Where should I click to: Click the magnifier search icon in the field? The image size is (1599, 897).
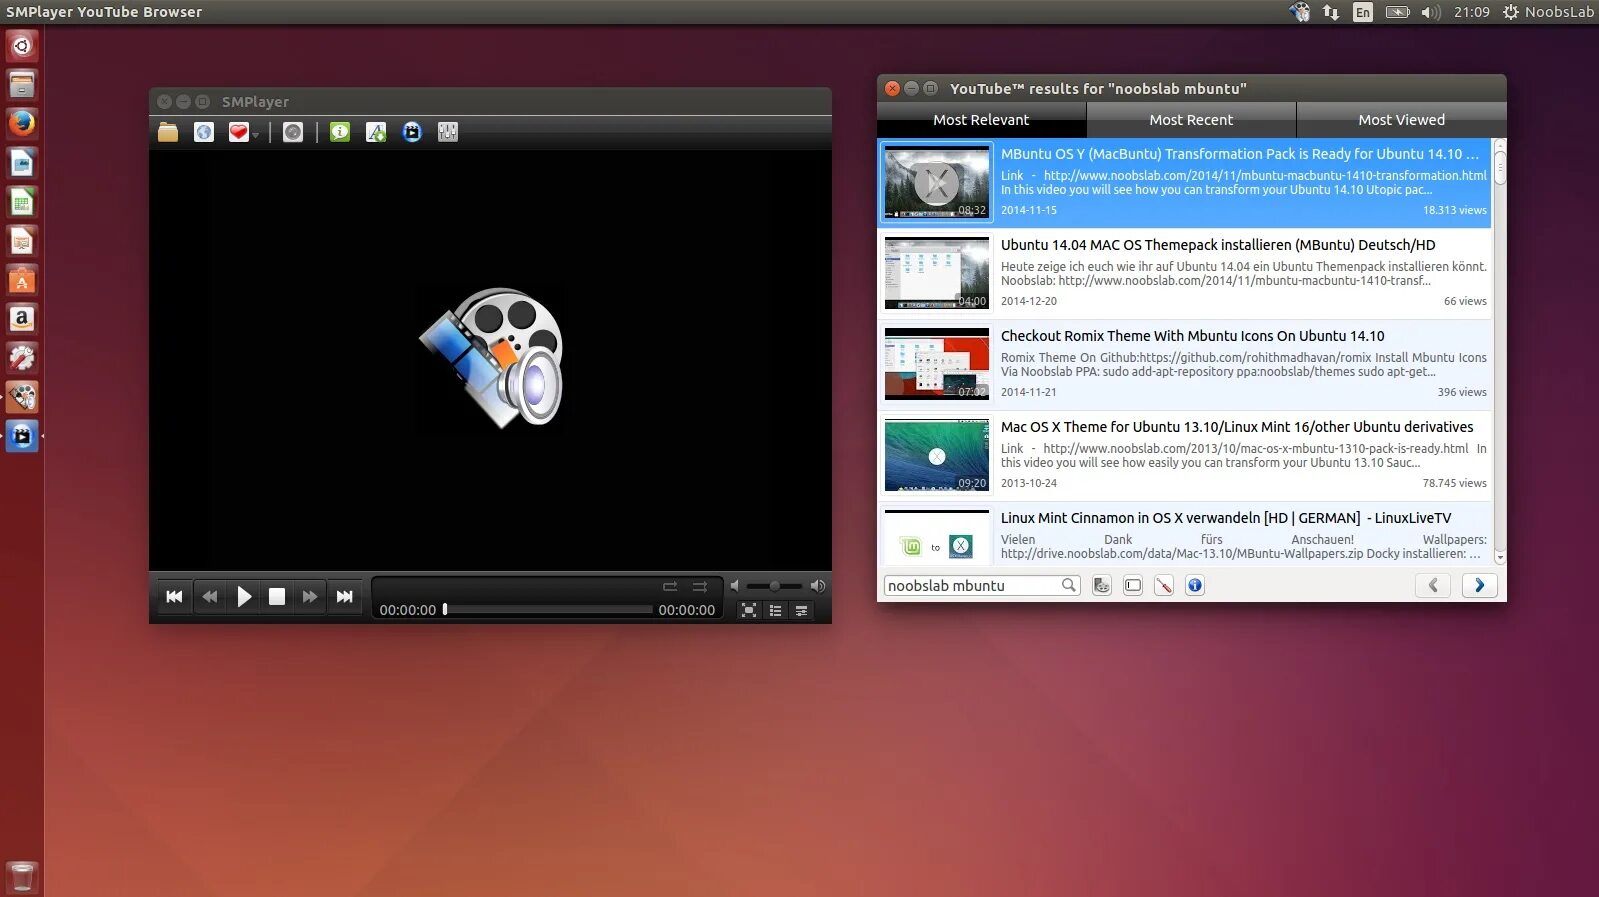1069,585
